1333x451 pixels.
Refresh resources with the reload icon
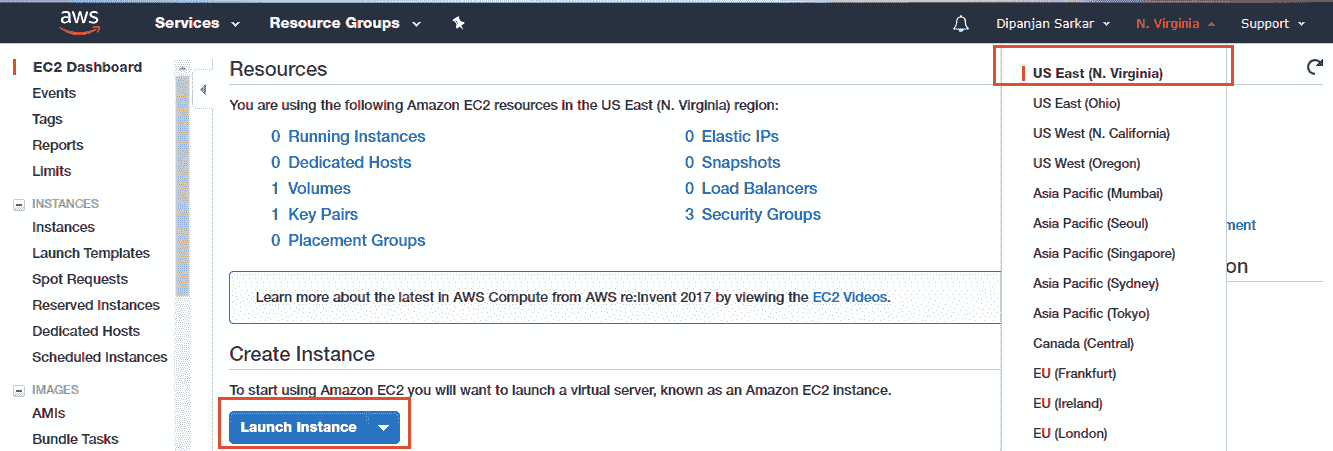tap(1315, 67)
